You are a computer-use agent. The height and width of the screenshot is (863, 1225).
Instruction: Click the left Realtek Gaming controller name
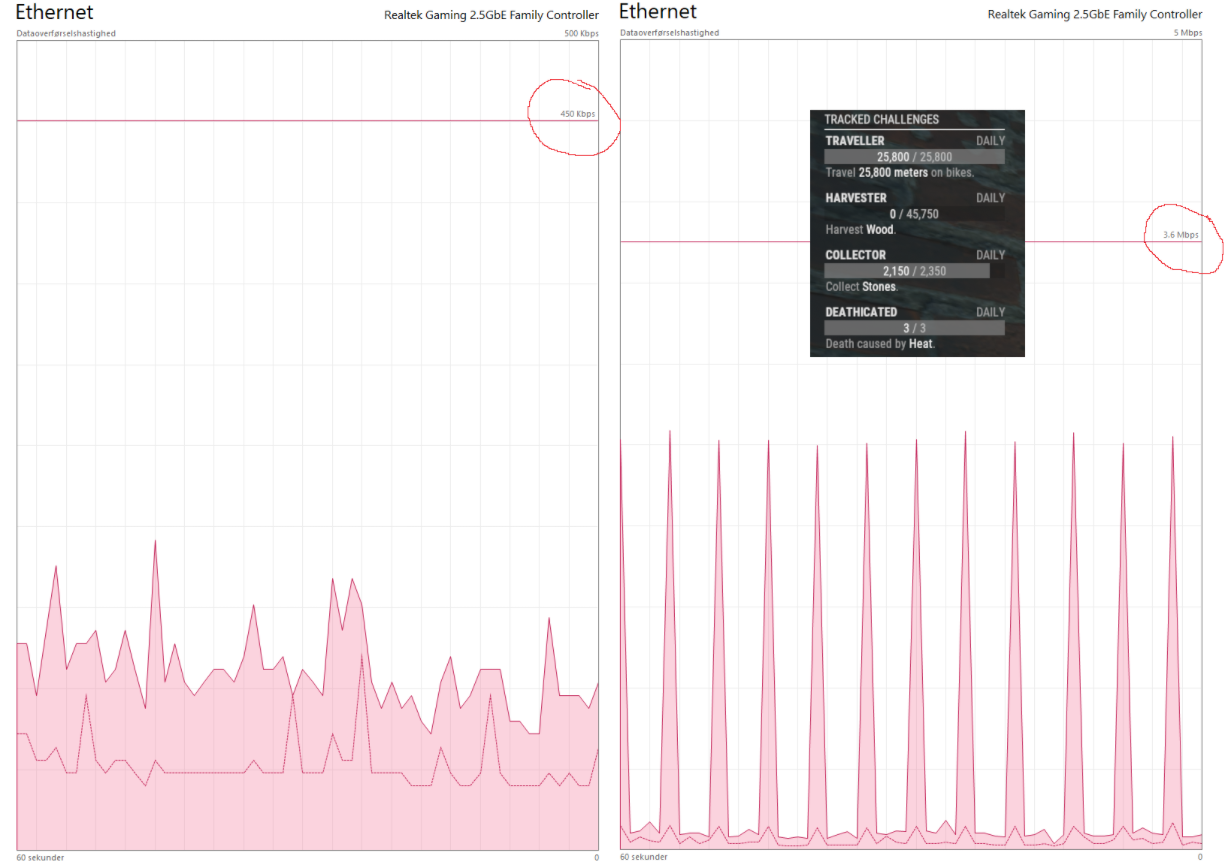pyautogui.click(x=491, y=15)
